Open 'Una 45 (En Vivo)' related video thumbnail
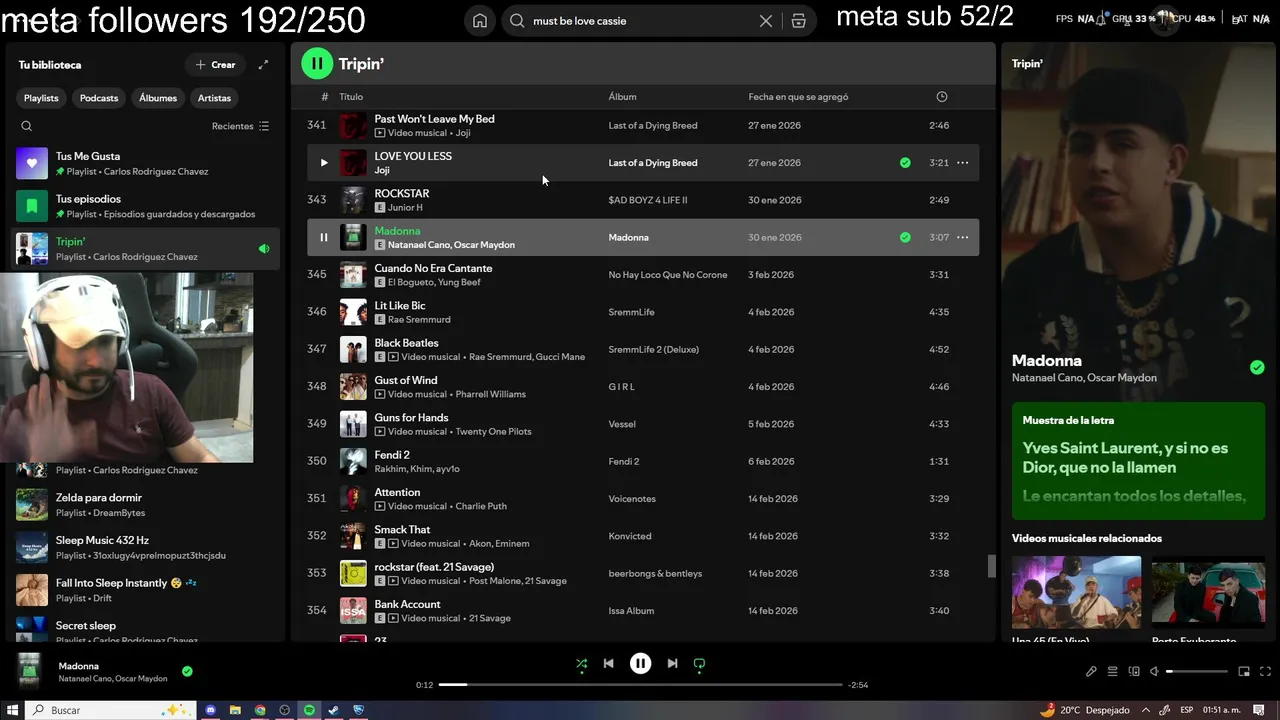 (x=1076, y=592)
